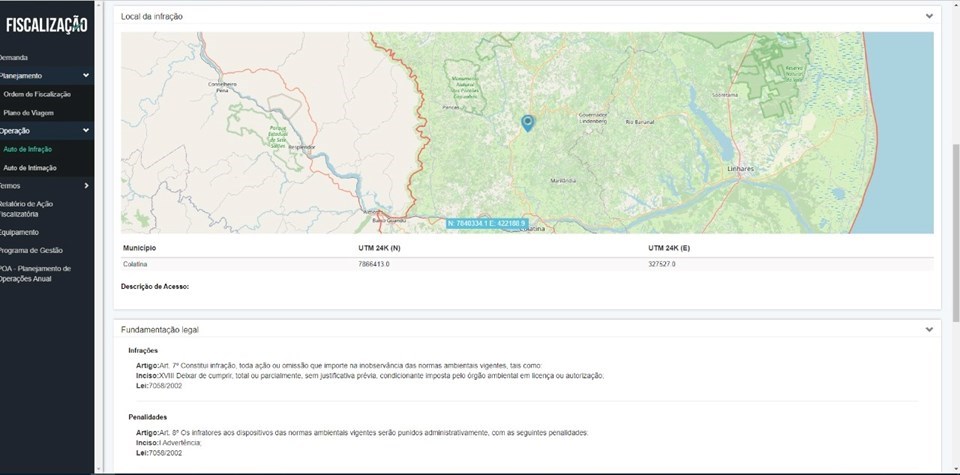Open Ordem de Fiscalização menu item
Screen dimensions: 960x475
pyautogui.click(x=37, y=94)
